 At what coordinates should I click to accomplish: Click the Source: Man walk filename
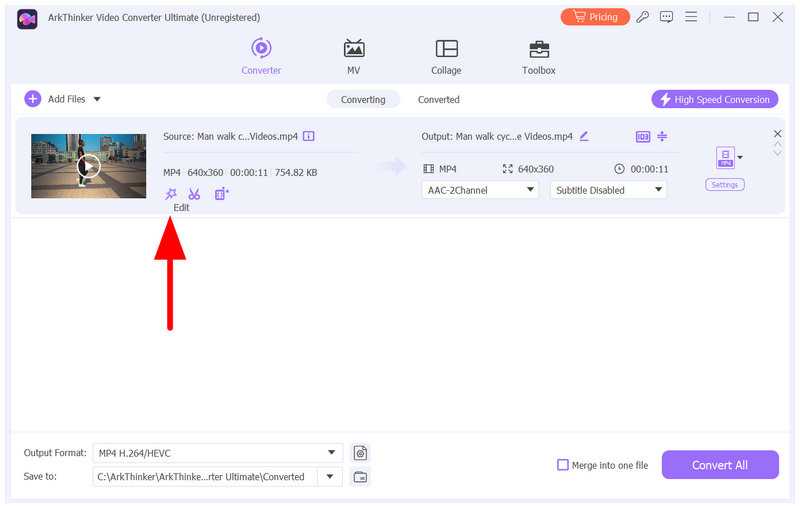pos(230,136)
